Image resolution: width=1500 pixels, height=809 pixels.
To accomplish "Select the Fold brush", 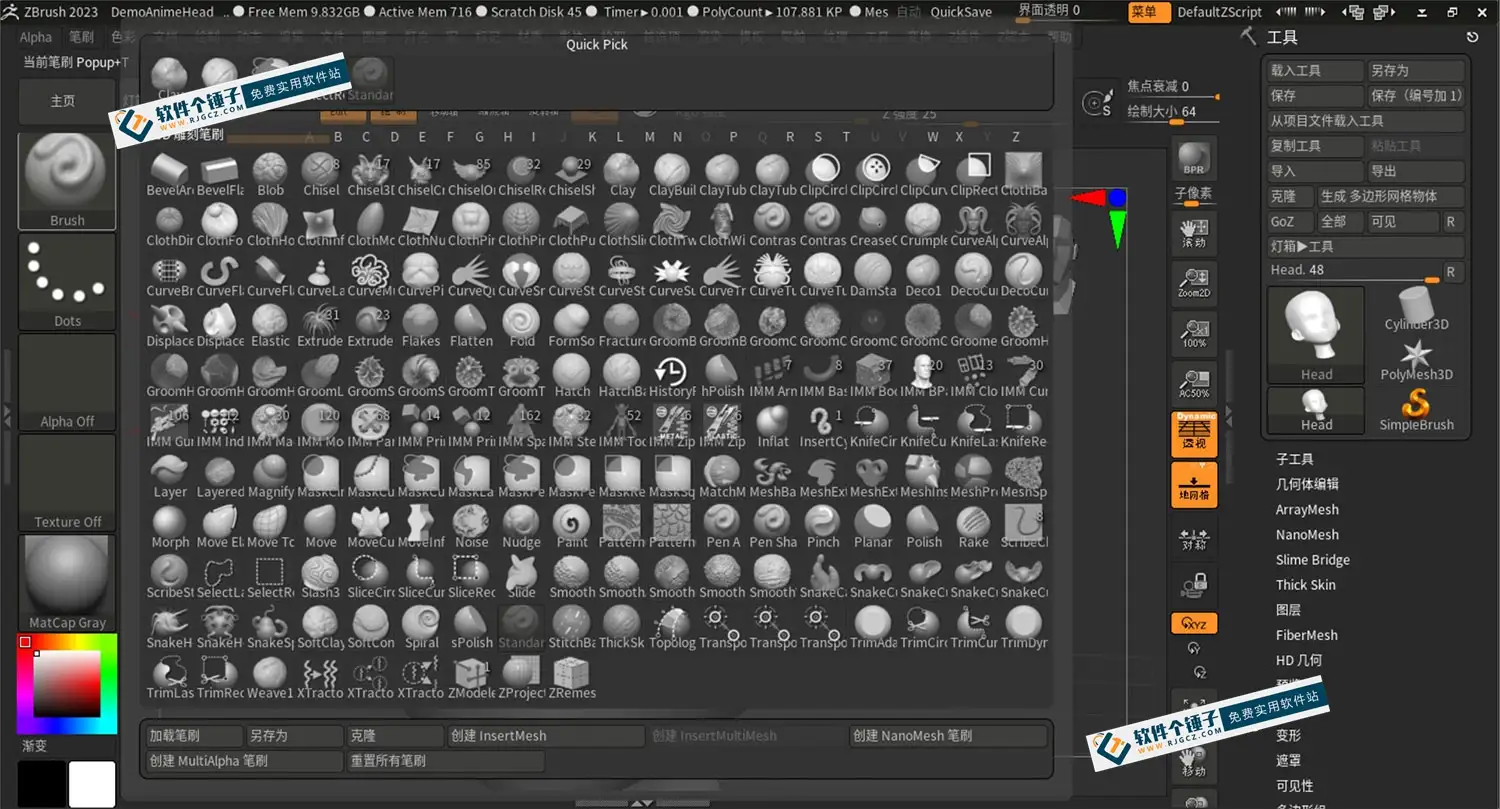I will point(521,326).
